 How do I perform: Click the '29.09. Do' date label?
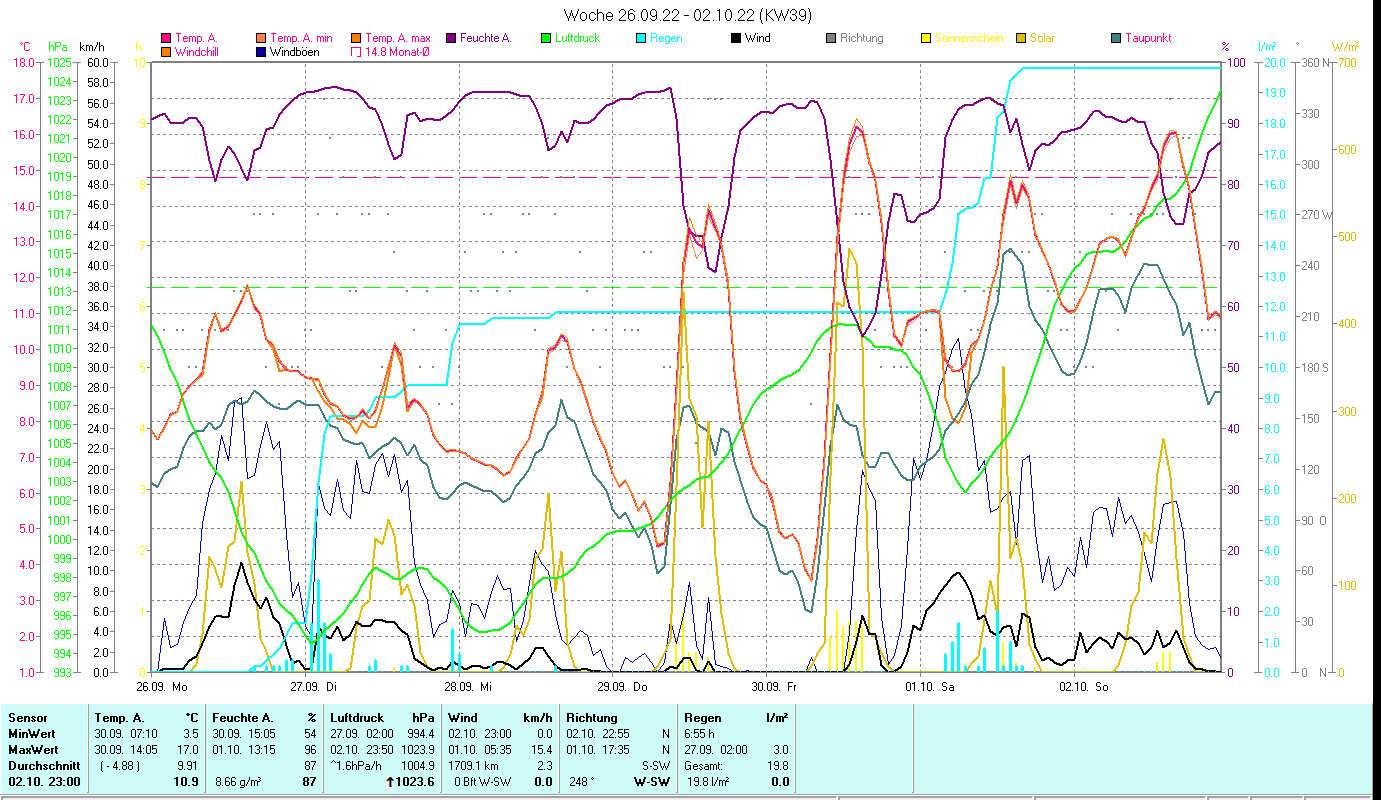pyautogui.click(x=622, y=687)
